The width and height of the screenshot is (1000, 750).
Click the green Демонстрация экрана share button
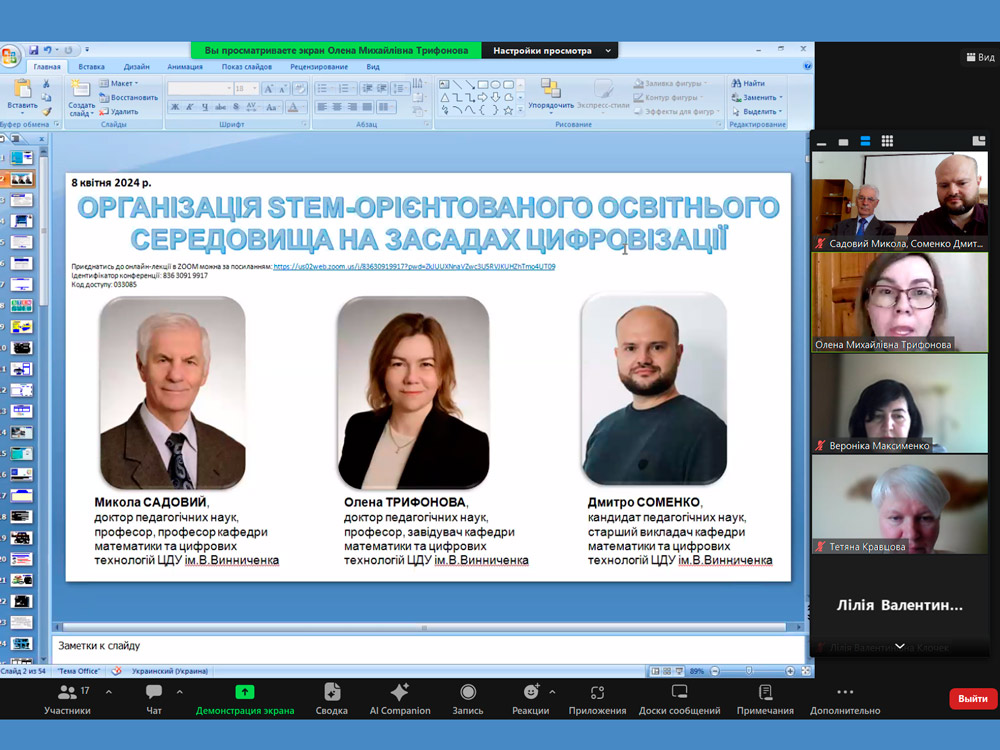point(245,698)
